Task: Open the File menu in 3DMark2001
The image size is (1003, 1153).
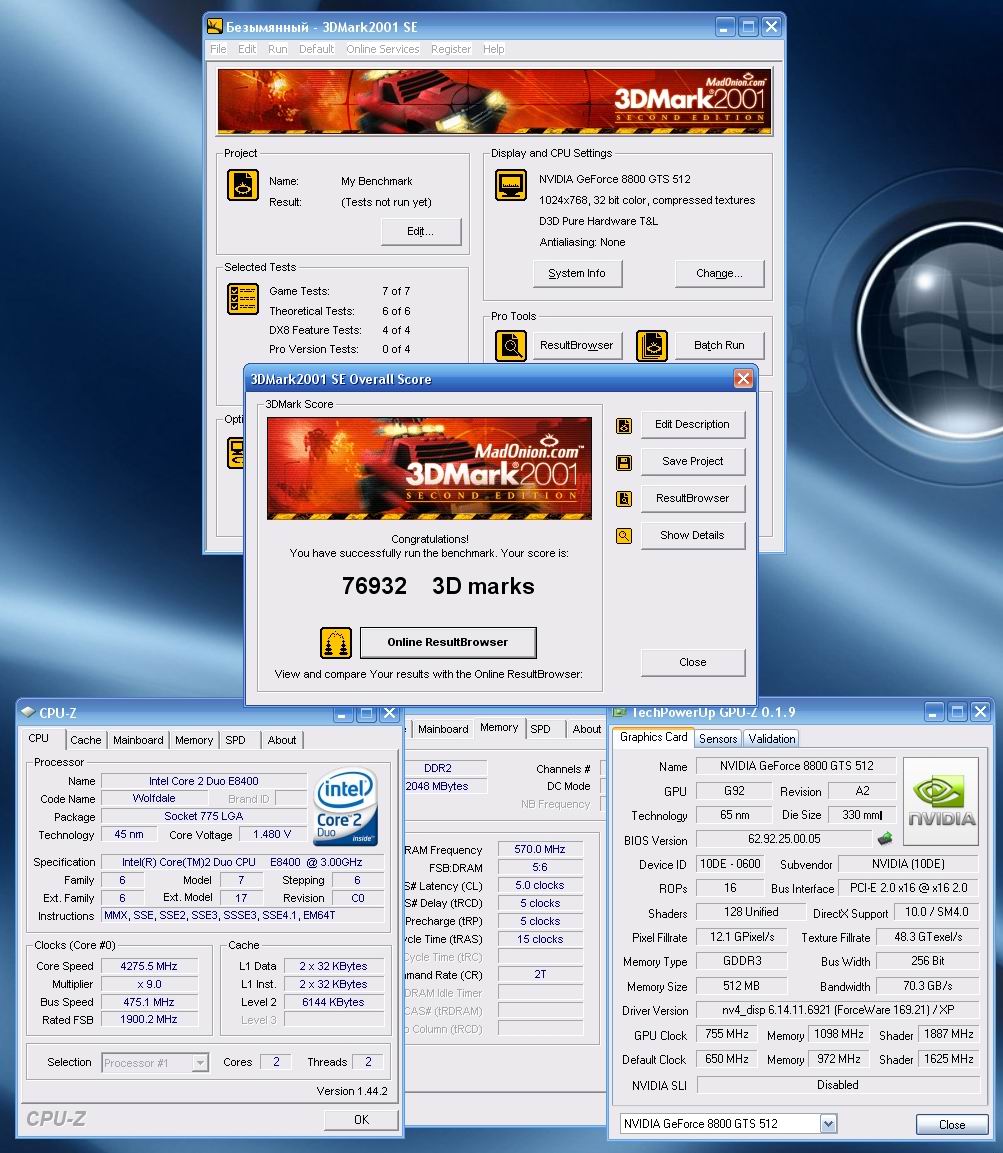Action: [218, 49]
